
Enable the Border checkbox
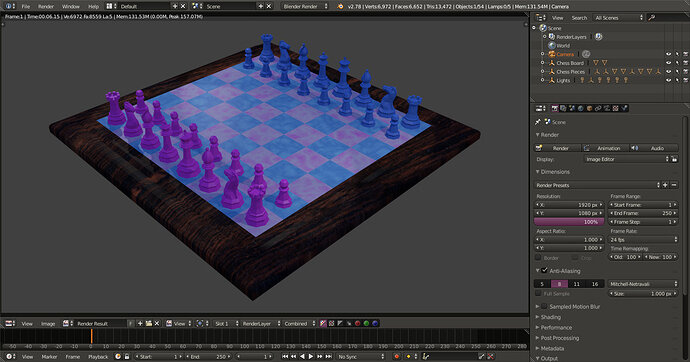pos(538,257)
